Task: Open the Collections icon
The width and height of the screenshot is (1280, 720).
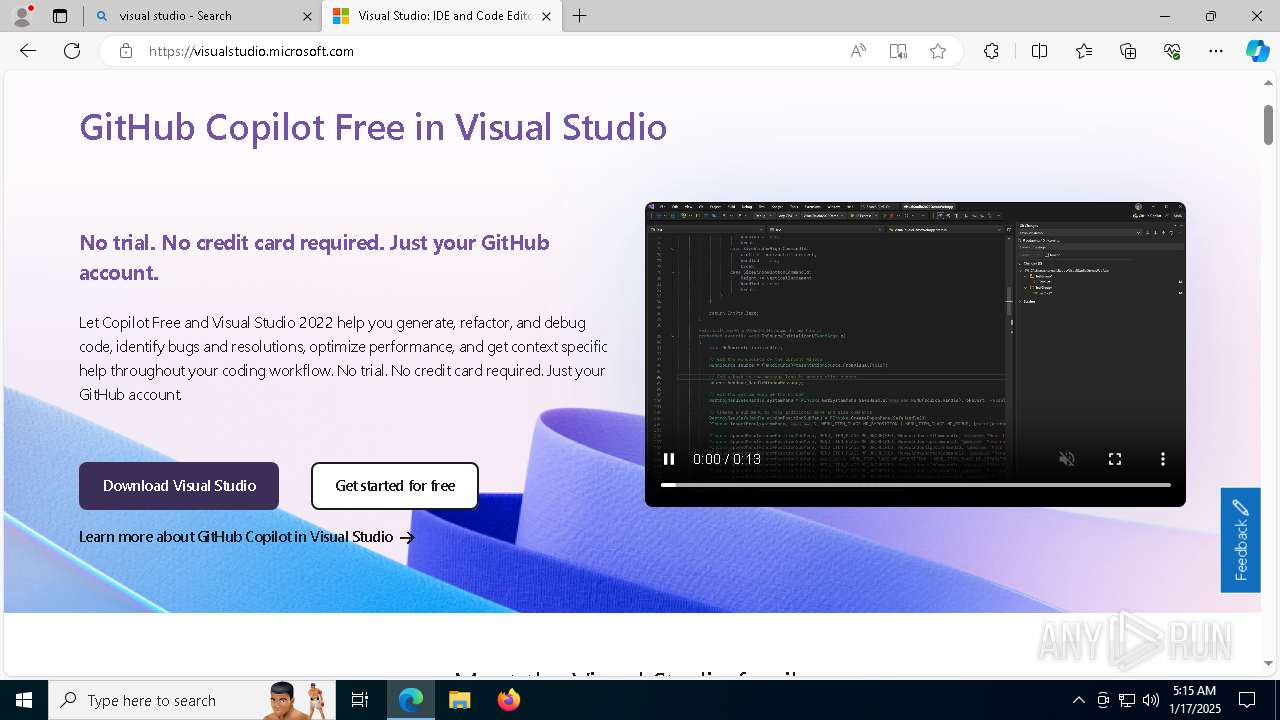Action: click(x=1128, y=51)
